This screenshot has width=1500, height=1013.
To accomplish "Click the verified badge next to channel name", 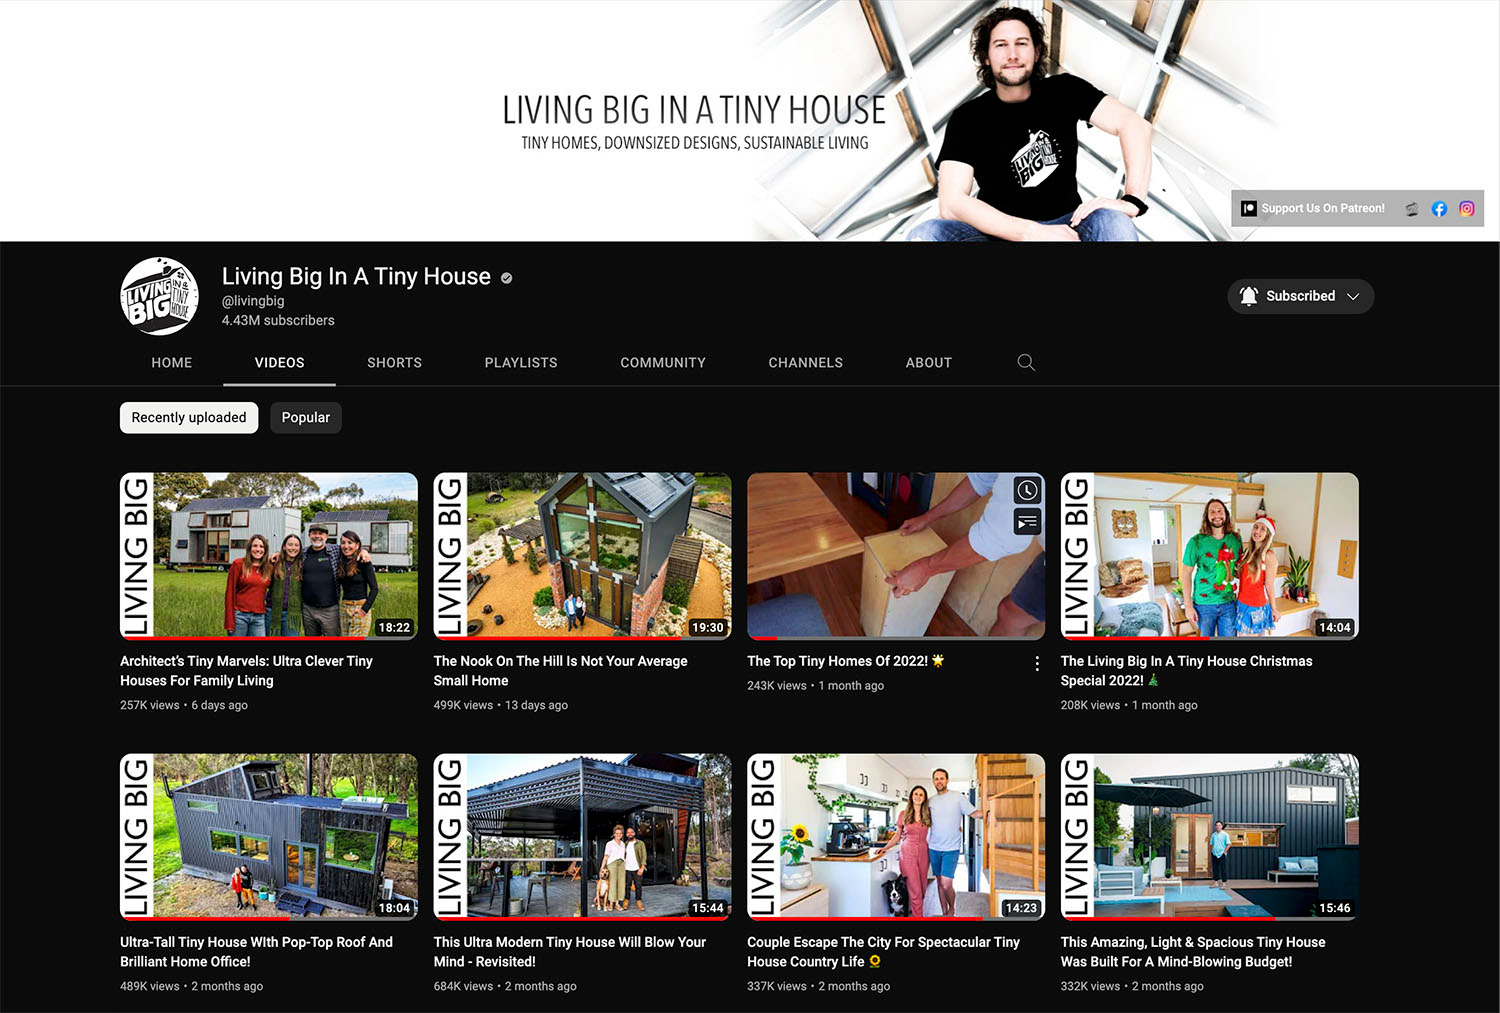I will click(x=507, y=278).
